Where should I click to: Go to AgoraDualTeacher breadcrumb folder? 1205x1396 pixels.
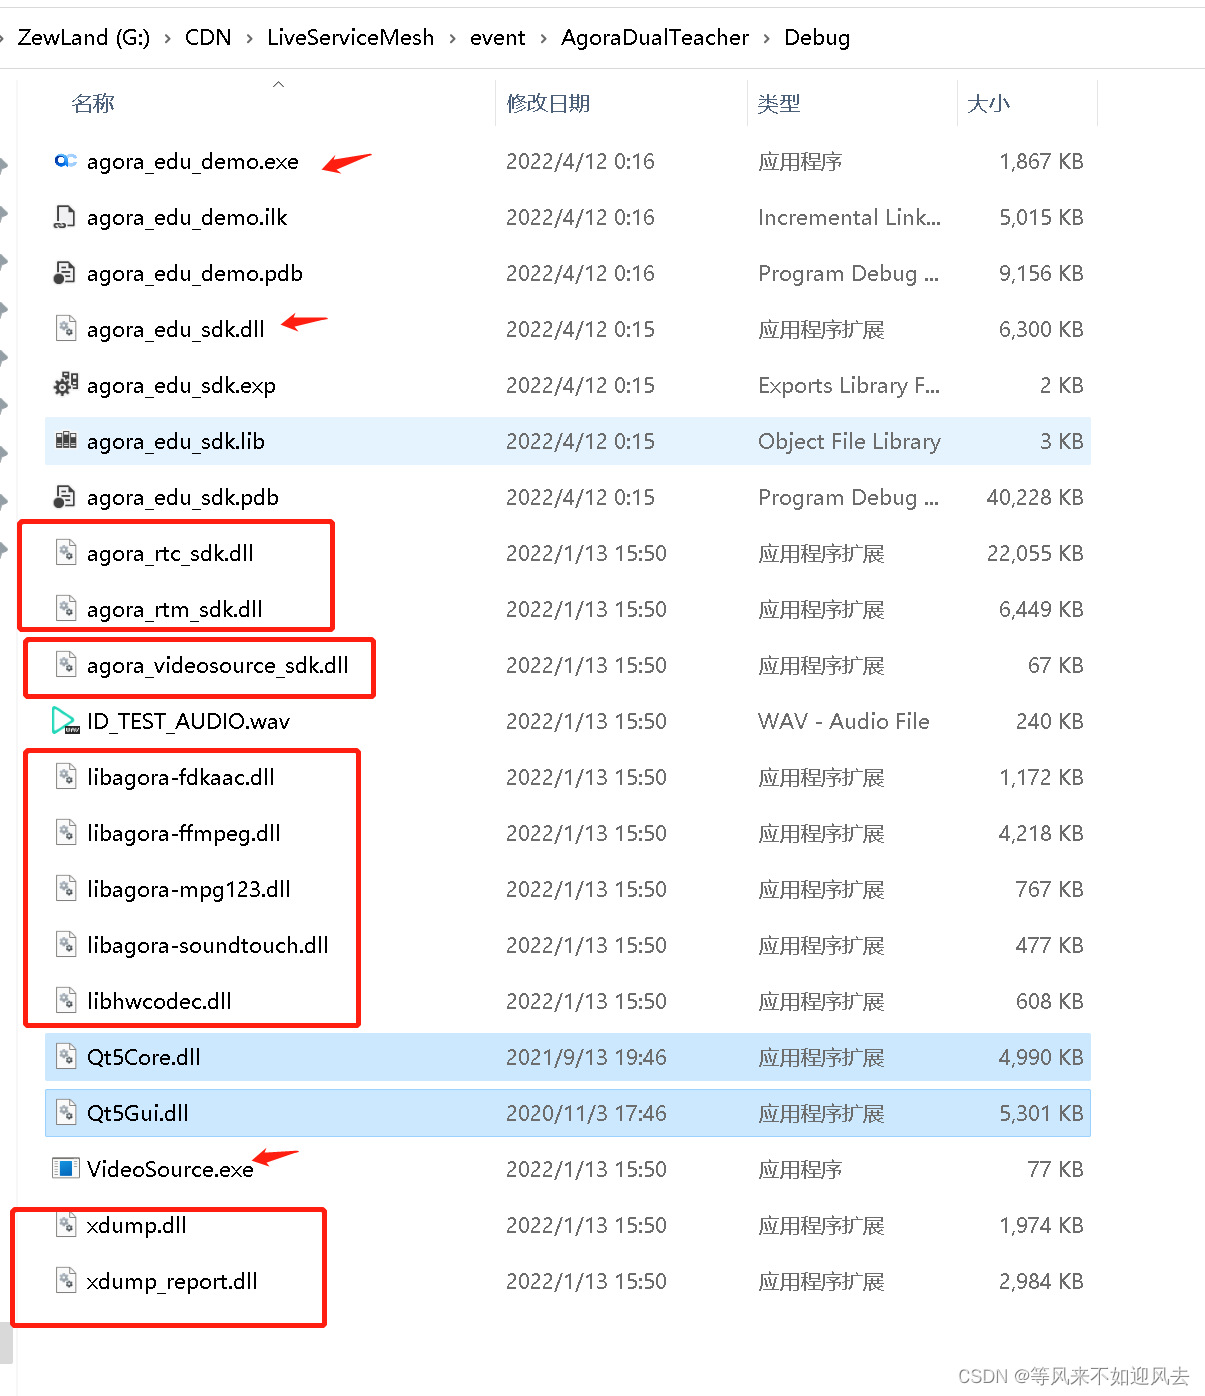tap(655, 38)
